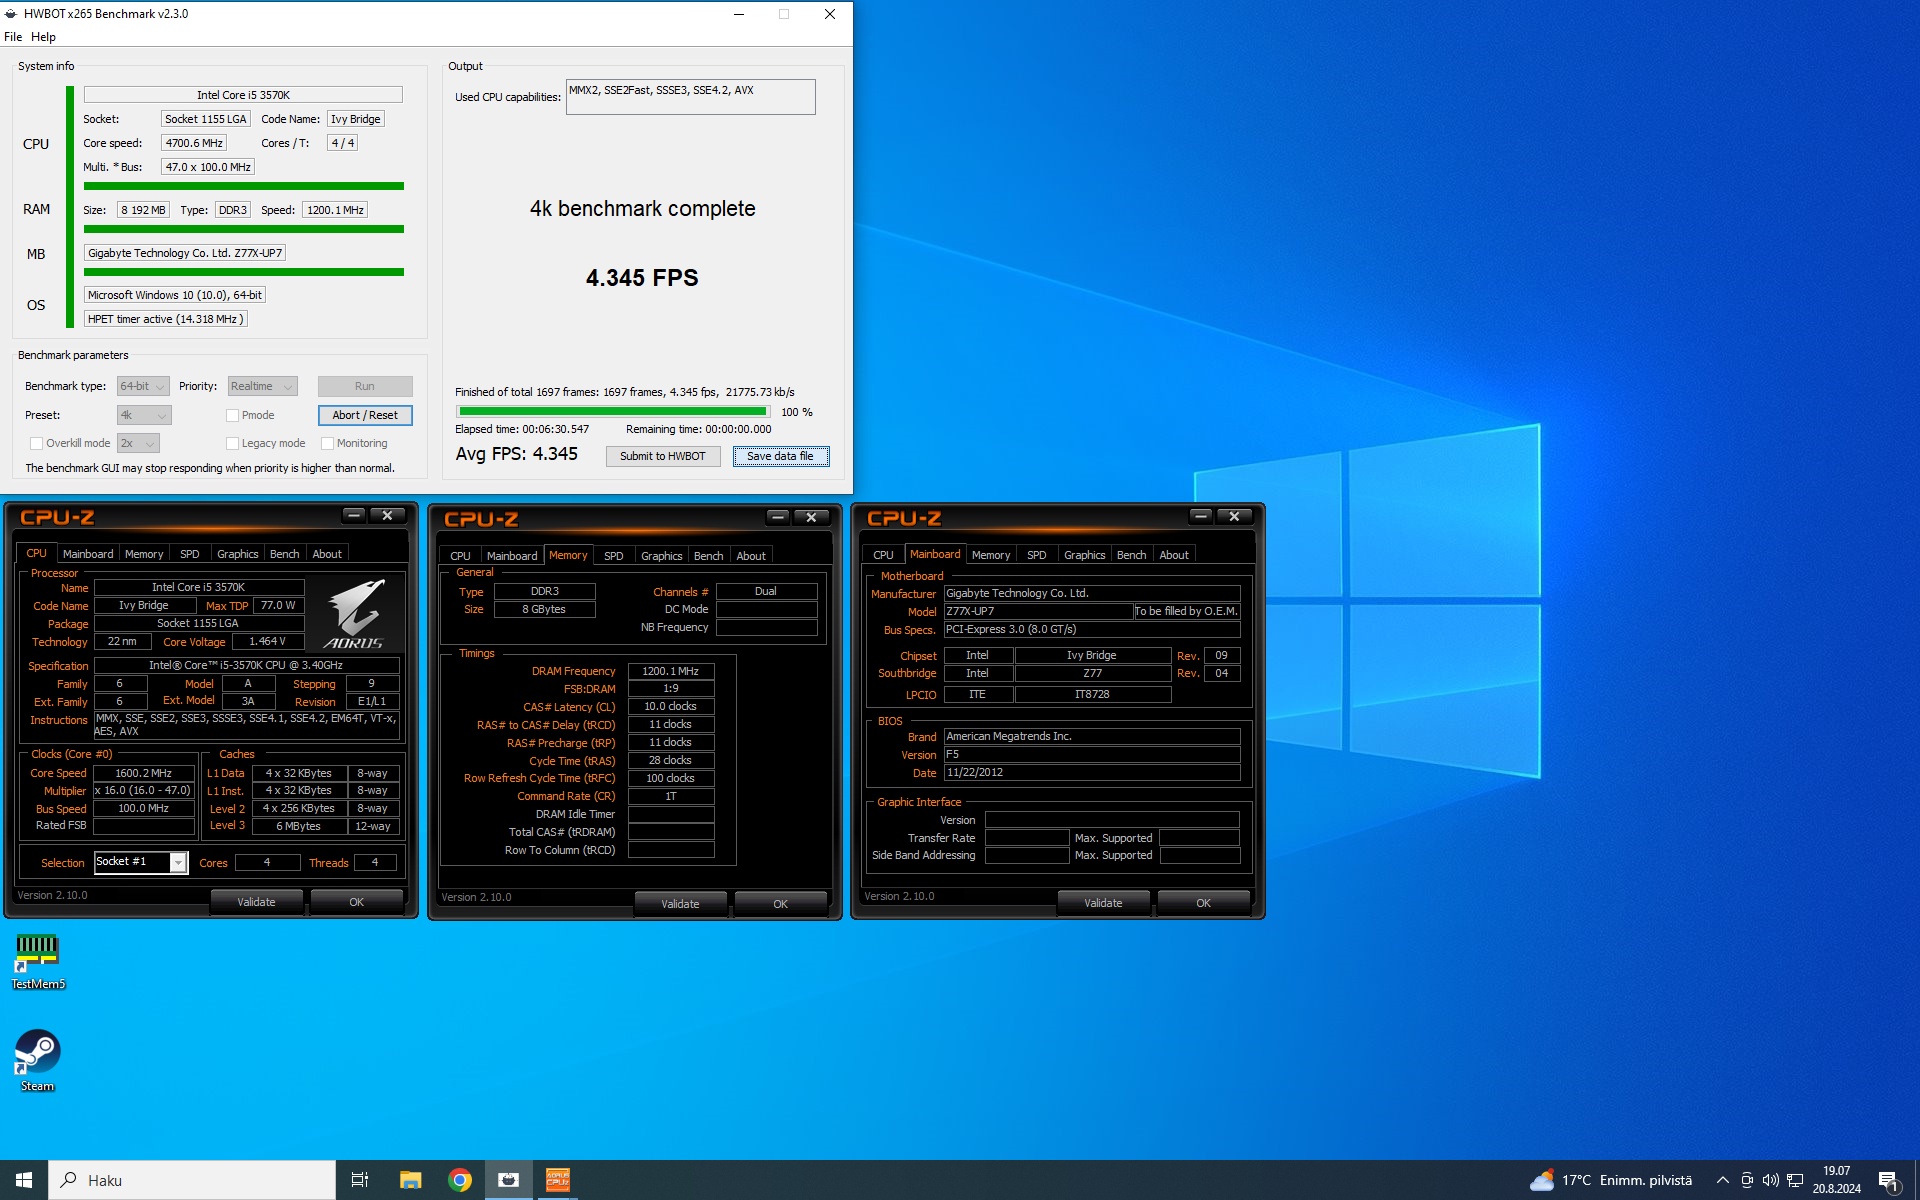Toggle Pmode checkbox
This screenshot has height=1200, width=1920.
(232, 415)
